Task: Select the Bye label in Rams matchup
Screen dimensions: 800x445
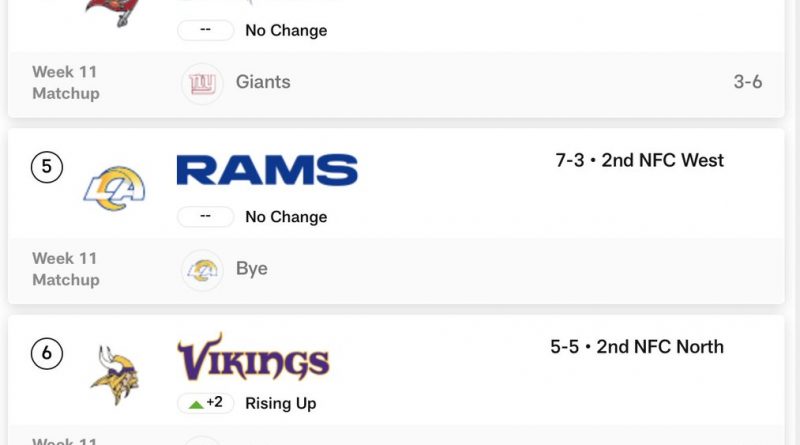Action: point(252,269)
